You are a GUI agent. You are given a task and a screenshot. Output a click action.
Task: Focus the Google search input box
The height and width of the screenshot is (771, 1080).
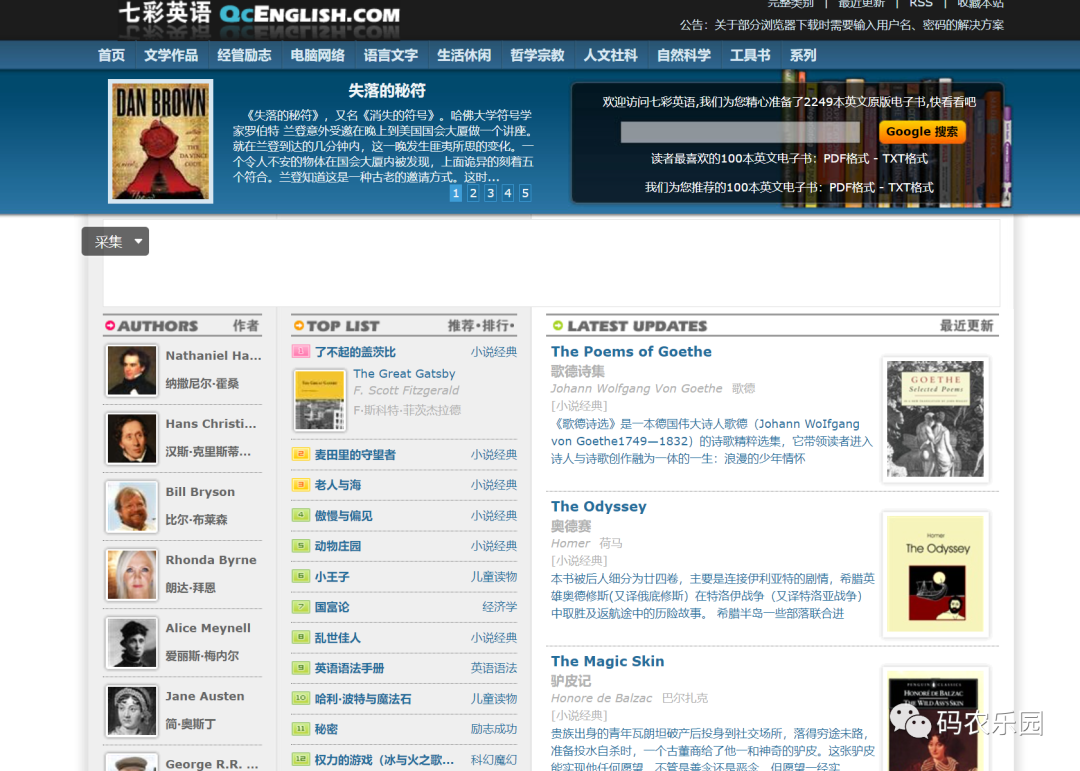tap(740, 132)
